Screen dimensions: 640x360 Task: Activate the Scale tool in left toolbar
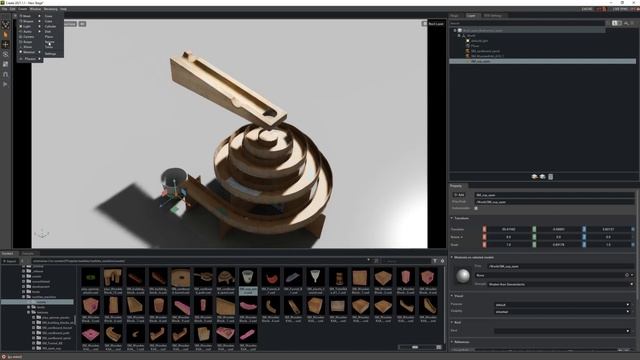click(x=5, y=64)
